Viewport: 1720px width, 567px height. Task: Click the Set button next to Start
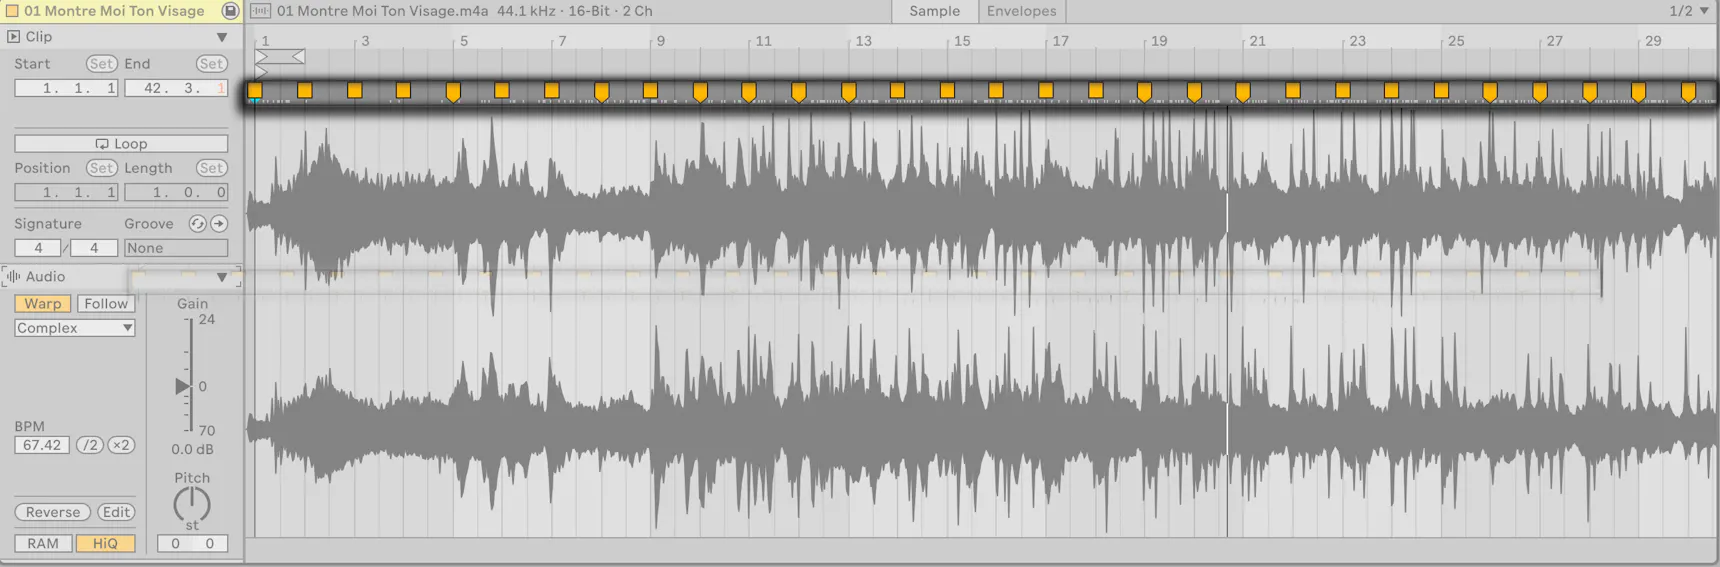101,63
